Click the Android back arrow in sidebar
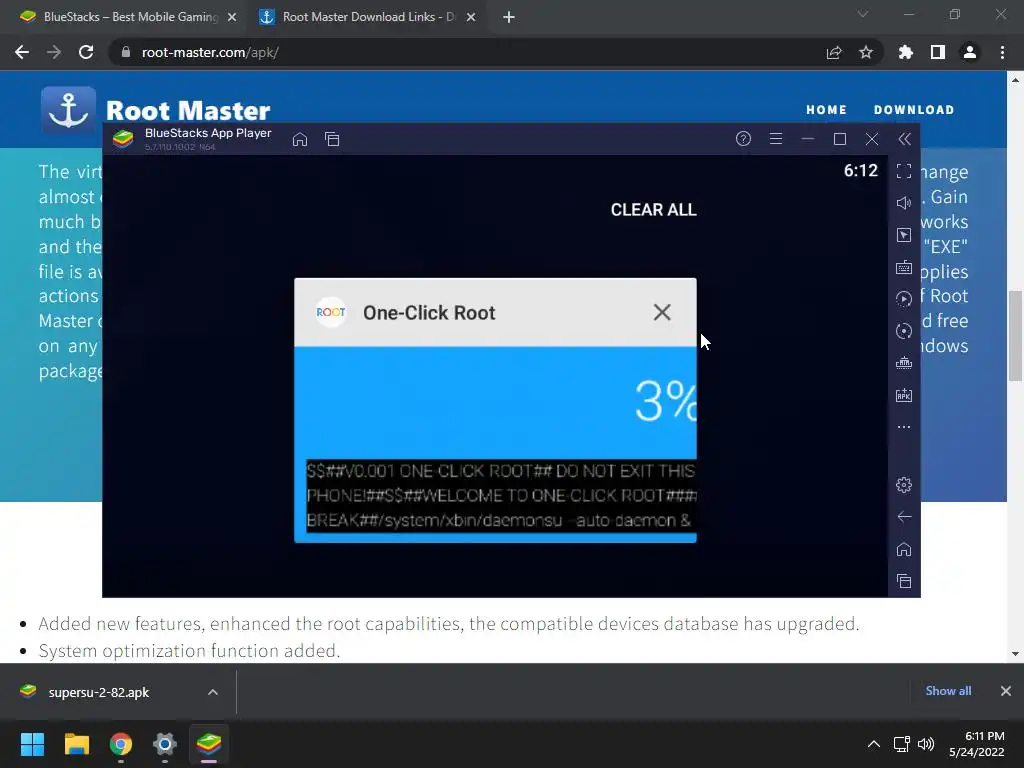 904,517
